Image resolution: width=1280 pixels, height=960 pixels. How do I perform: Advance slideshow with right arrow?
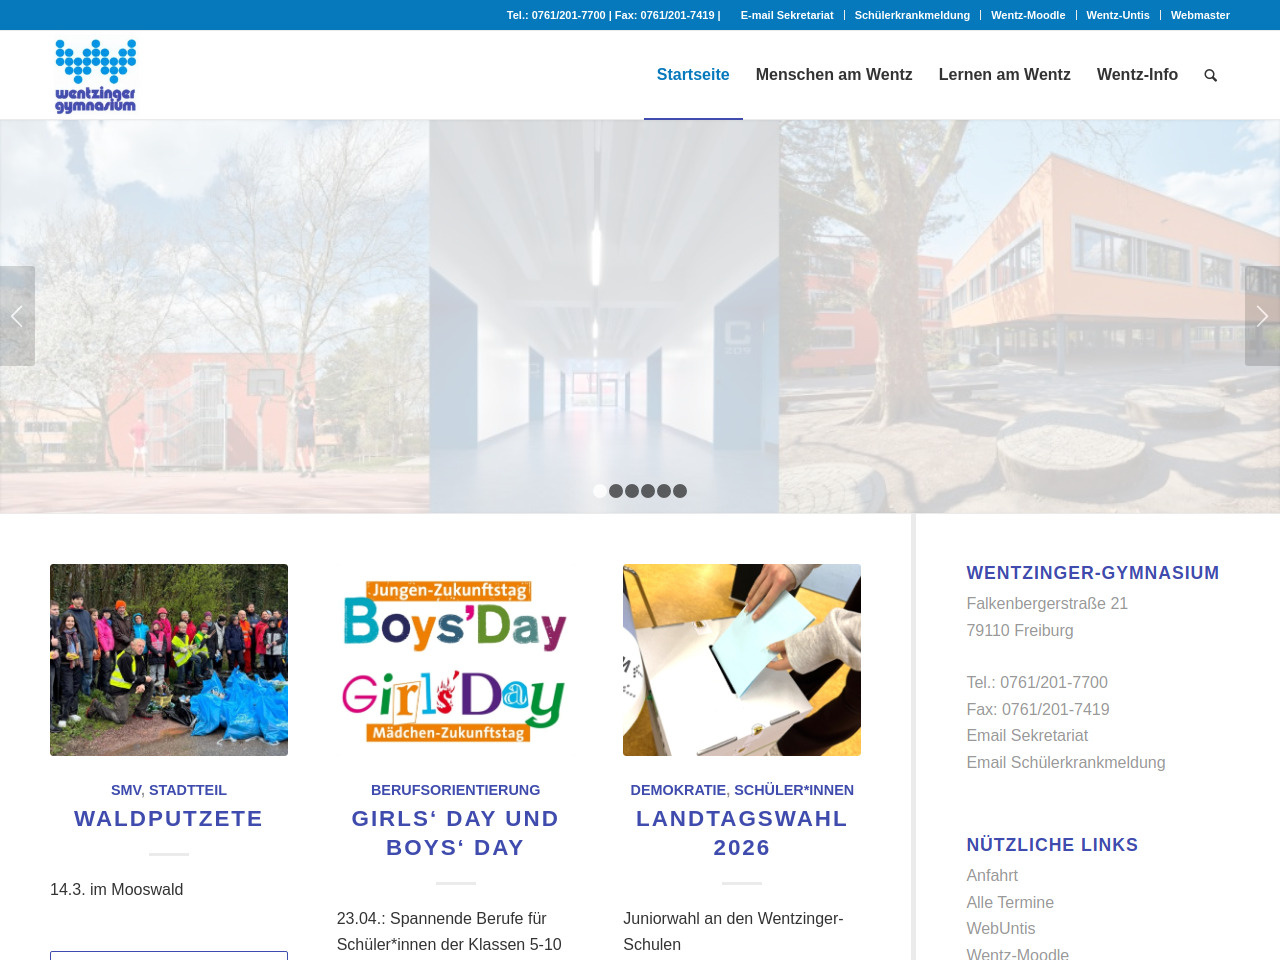point(1262,316)
